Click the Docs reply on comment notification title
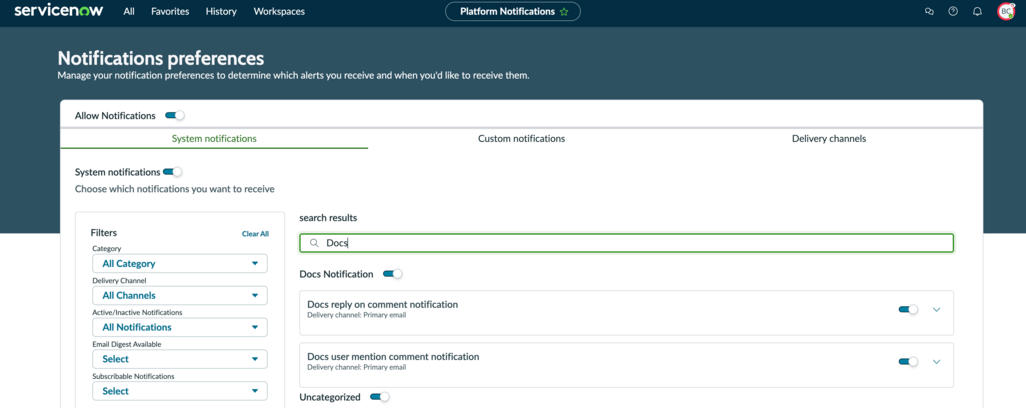This screenshot has width=1026, height=408. tap(383, 305)
